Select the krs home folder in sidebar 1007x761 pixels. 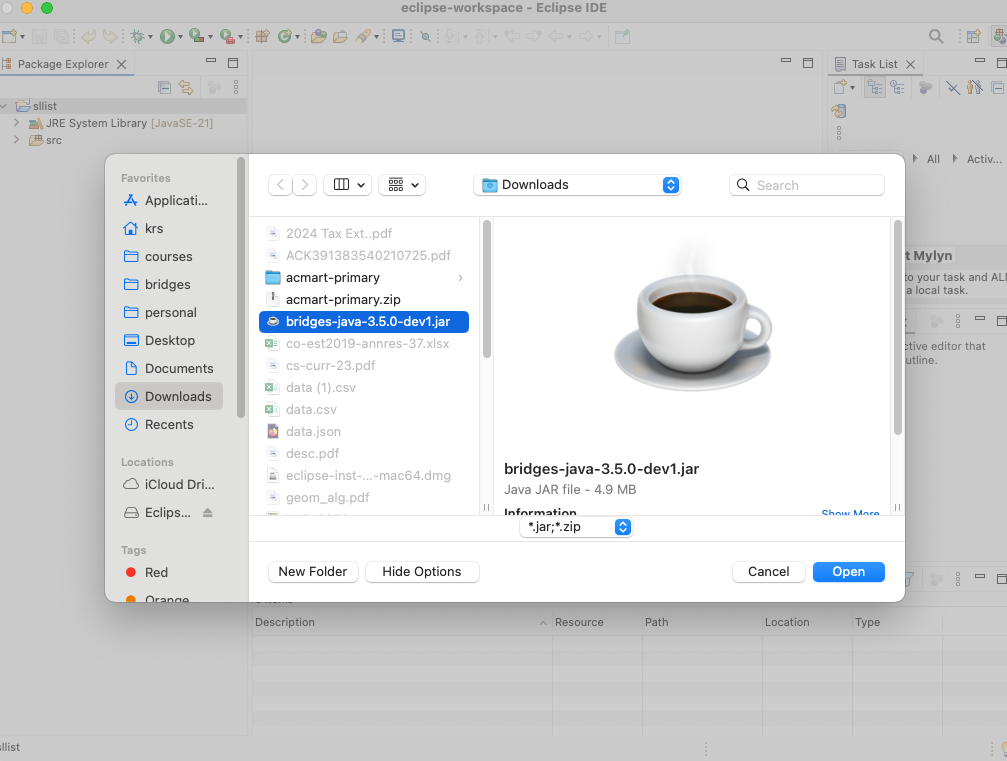pyautogui.click(x=170, y=229)
